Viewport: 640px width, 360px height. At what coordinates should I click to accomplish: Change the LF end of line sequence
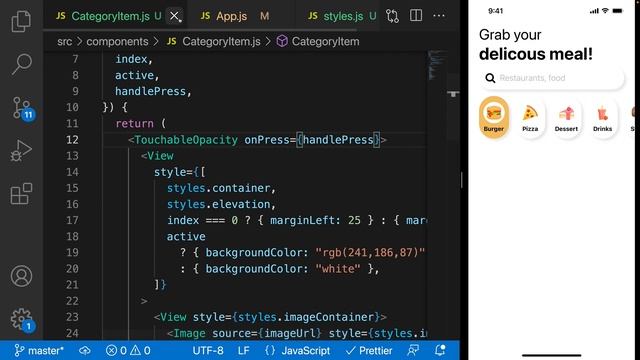244,350
